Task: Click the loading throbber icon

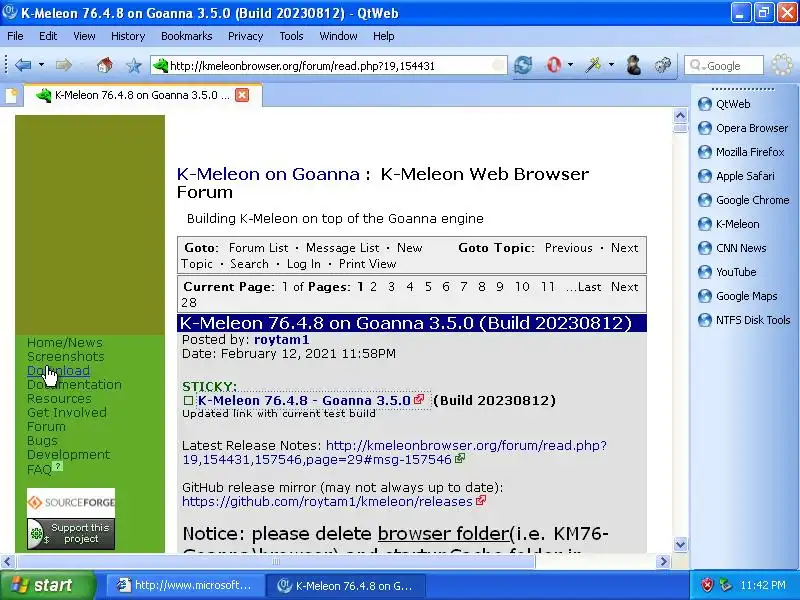Action: tap(782, 65)
